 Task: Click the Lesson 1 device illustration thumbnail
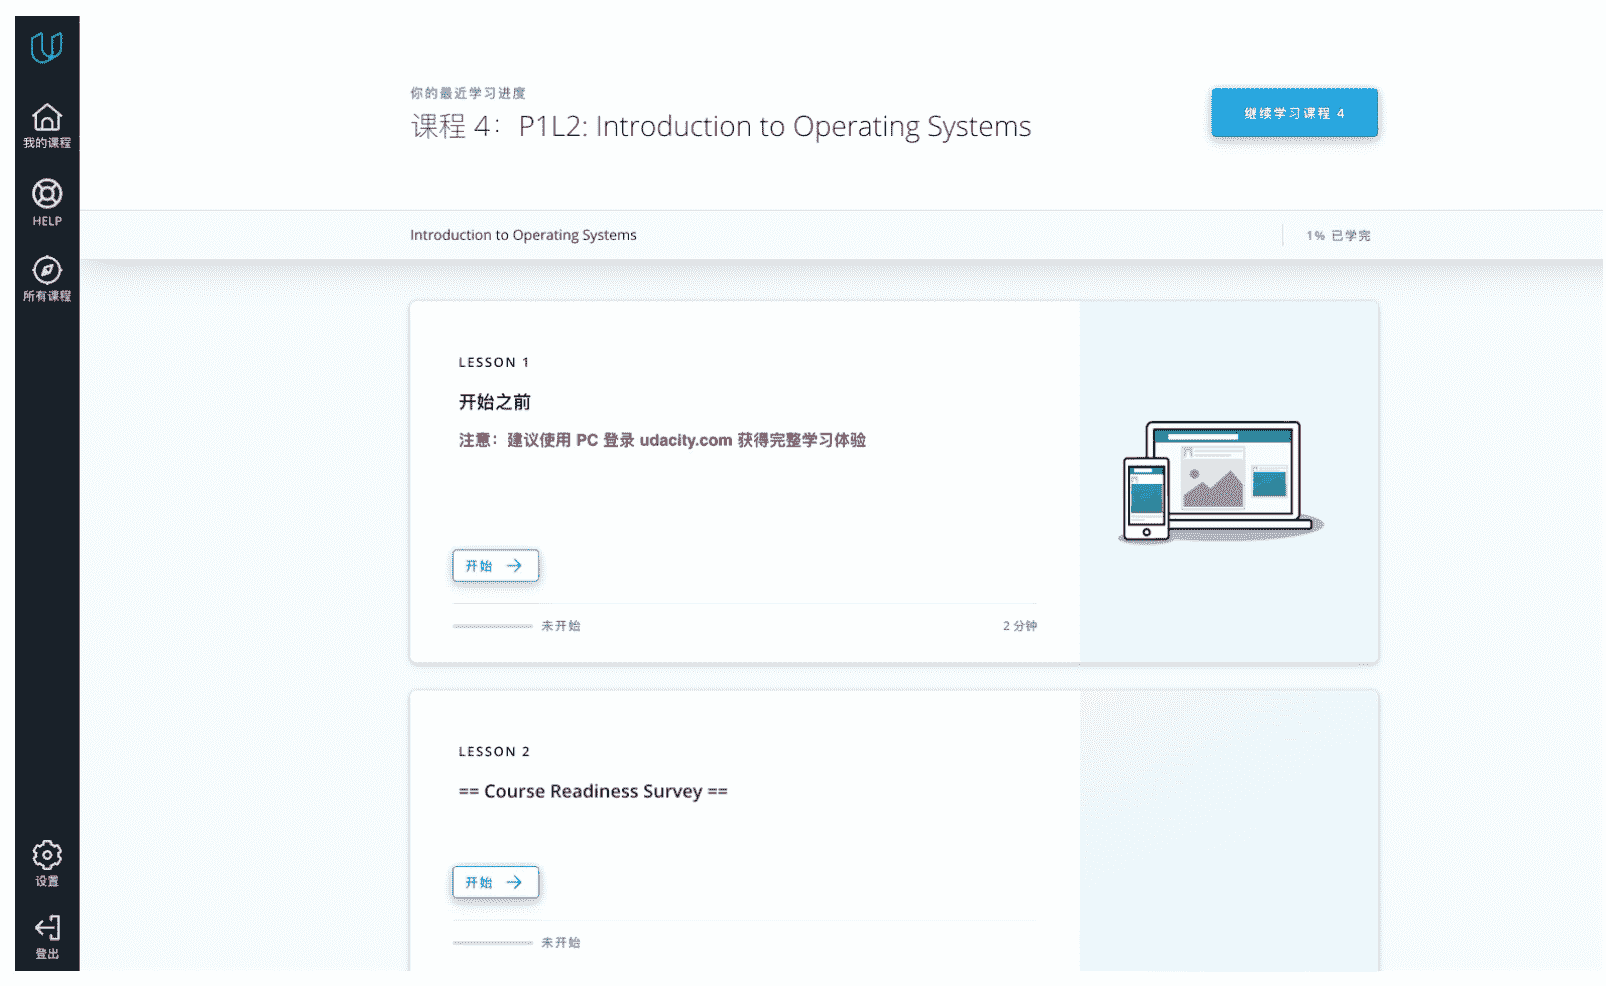(1220, 482)
